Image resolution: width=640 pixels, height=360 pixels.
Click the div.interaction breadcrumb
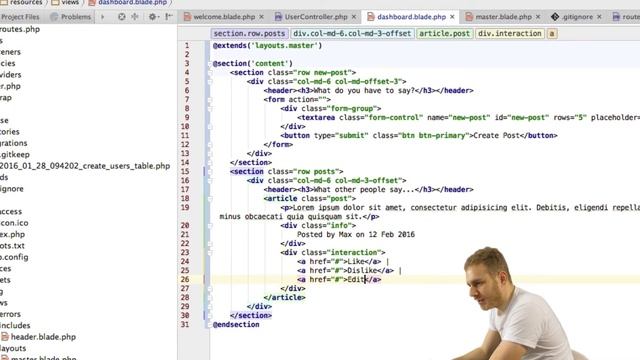(510, 33)
